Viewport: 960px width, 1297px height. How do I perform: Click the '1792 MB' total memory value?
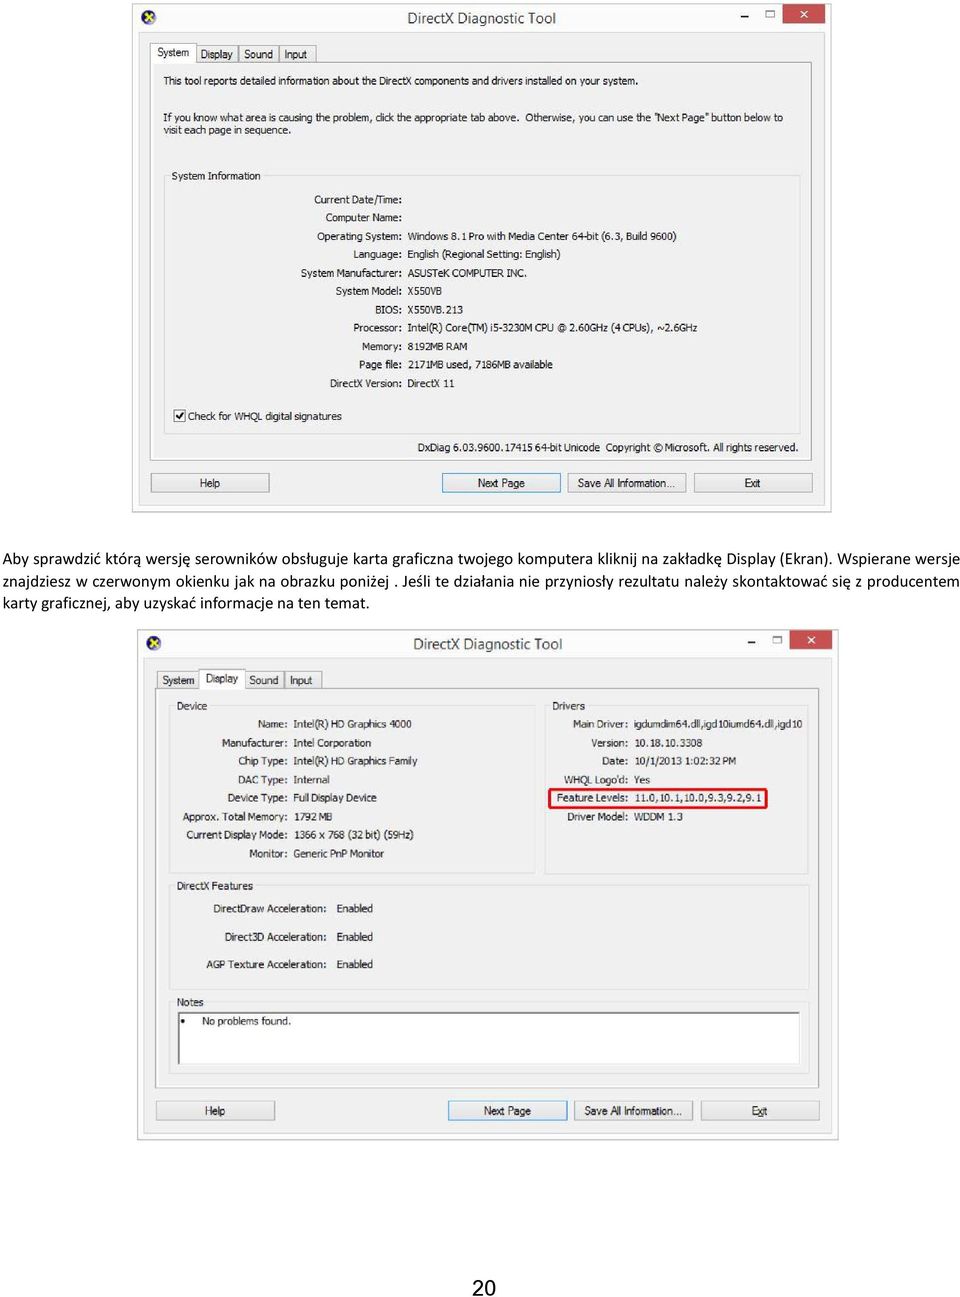pyautogui.click(x=313, y=817)
